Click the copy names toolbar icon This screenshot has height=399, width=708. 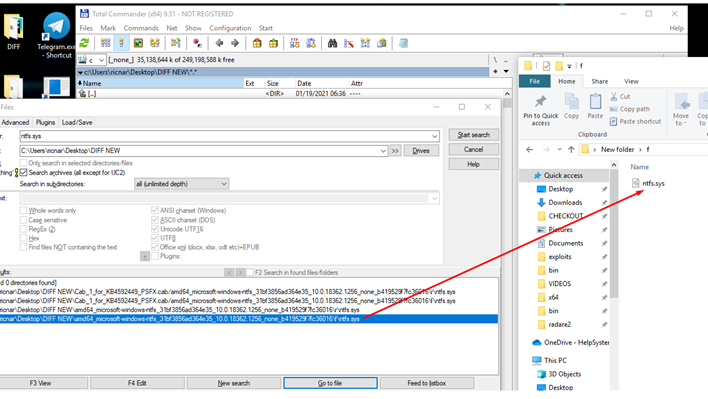tap(382, 43)
